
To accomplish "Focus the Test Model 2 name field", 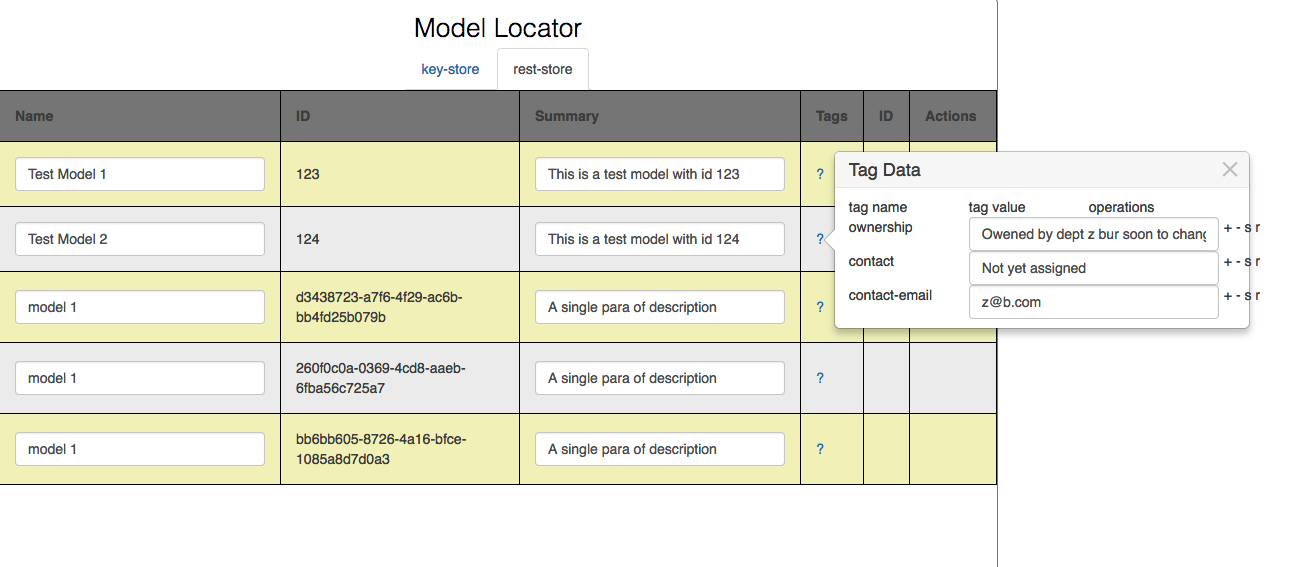I will point(140,239).
